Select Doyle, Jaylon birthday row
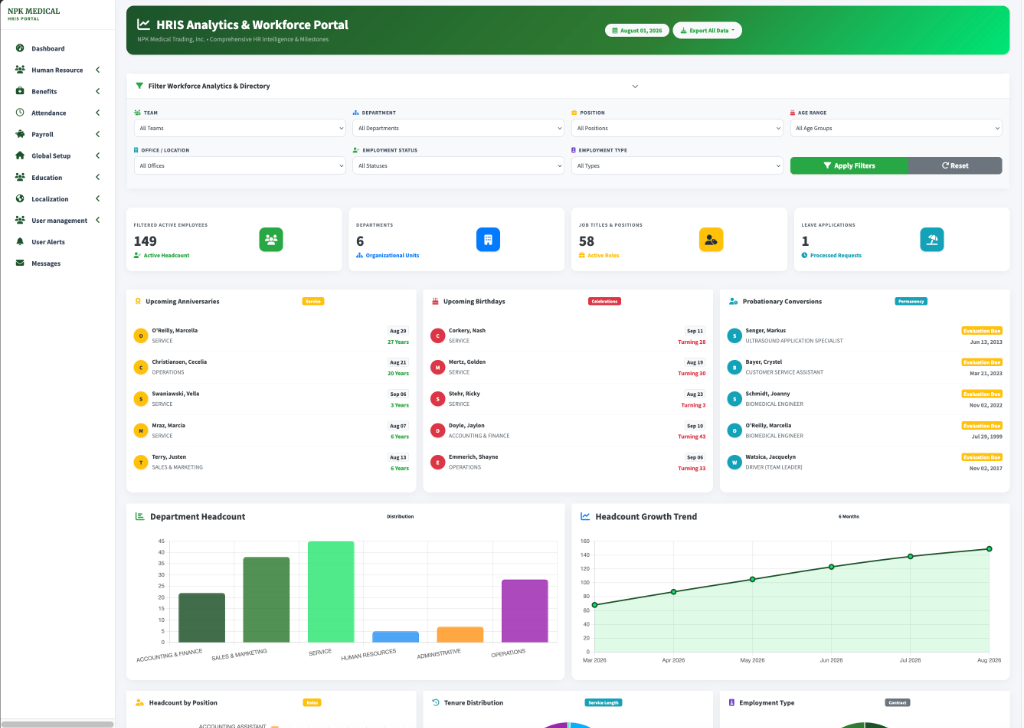Screen dimensions: 1024x728 (x=568, y=430)
